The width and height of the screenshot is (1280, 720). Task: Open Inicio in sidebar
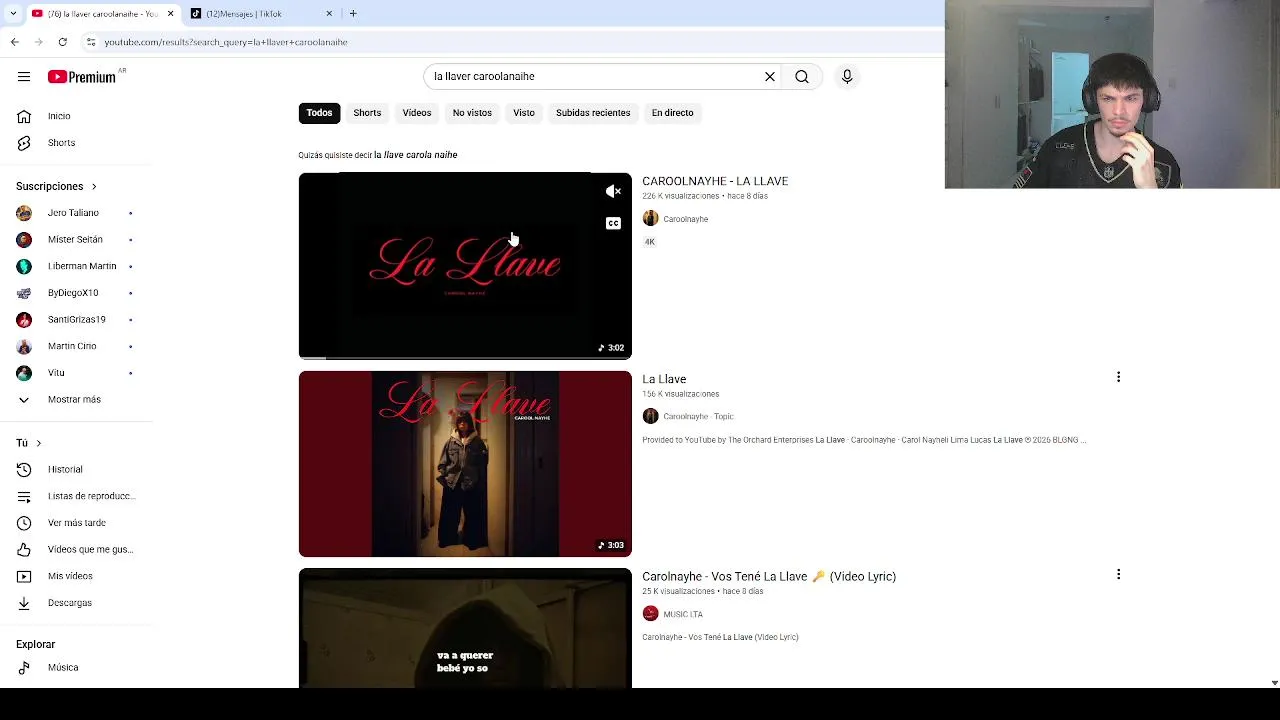tap(59, 116)
